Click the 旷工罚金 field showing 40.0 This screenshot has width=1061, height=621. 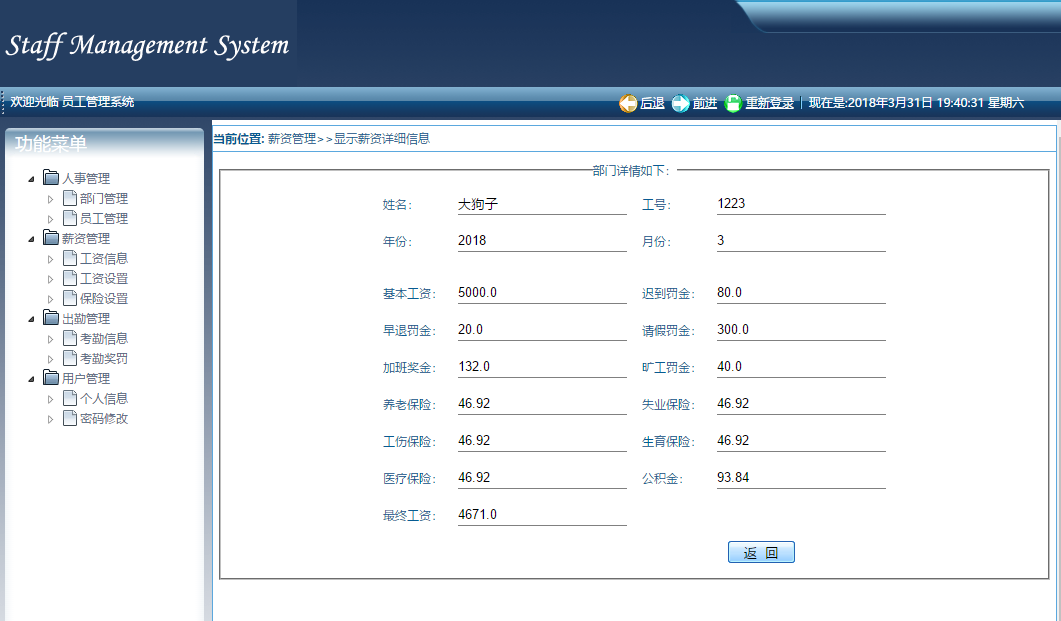801,367
